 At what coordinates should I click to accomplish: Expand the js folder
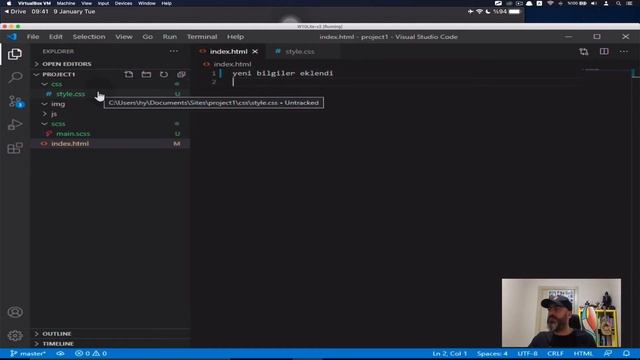(x=54, y=114)
